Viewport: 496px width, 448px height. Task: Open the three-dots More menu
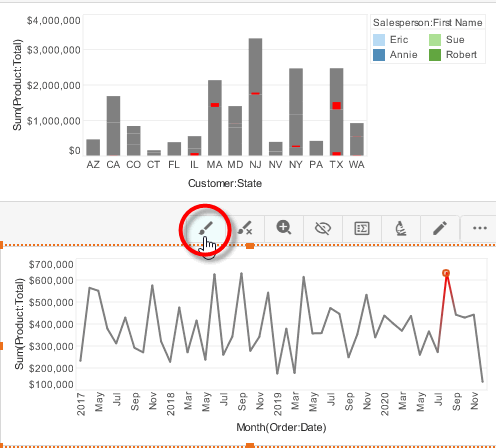(x=480, y=228)
